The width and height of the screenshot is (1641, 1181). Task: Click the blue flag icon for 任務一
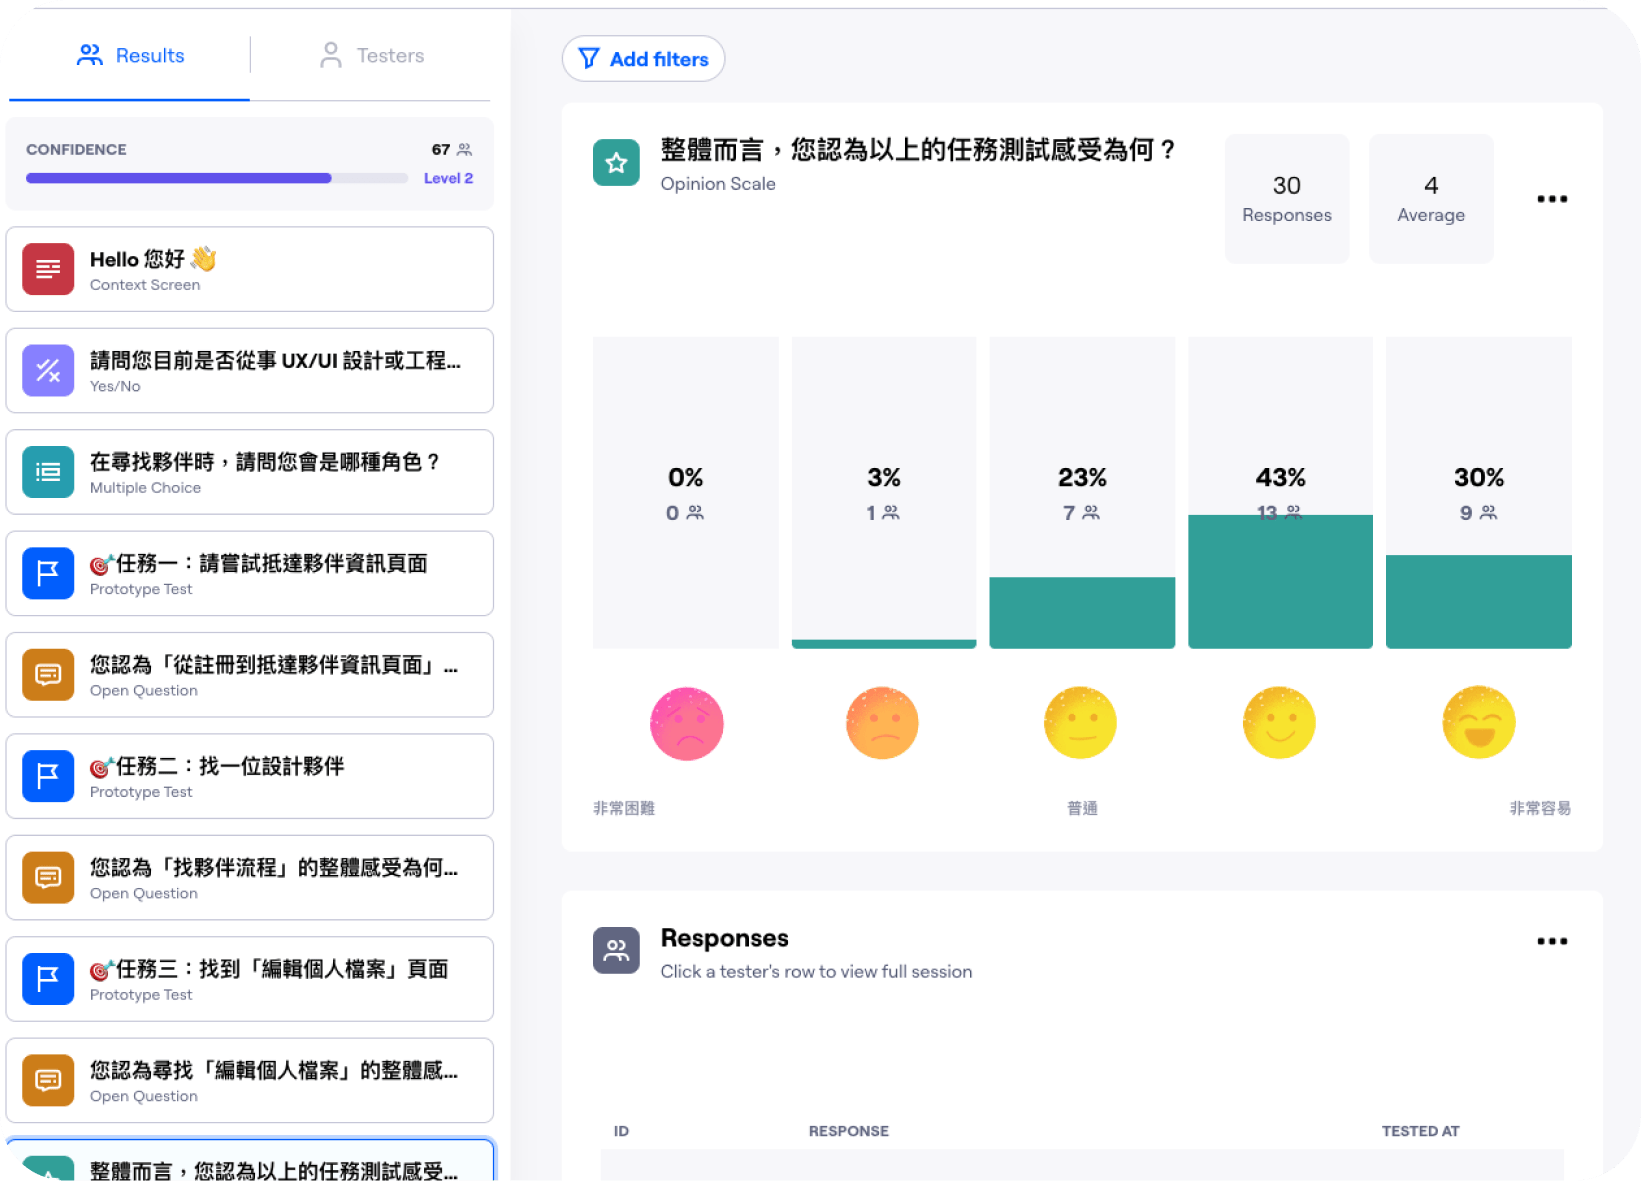click(48, 573)
